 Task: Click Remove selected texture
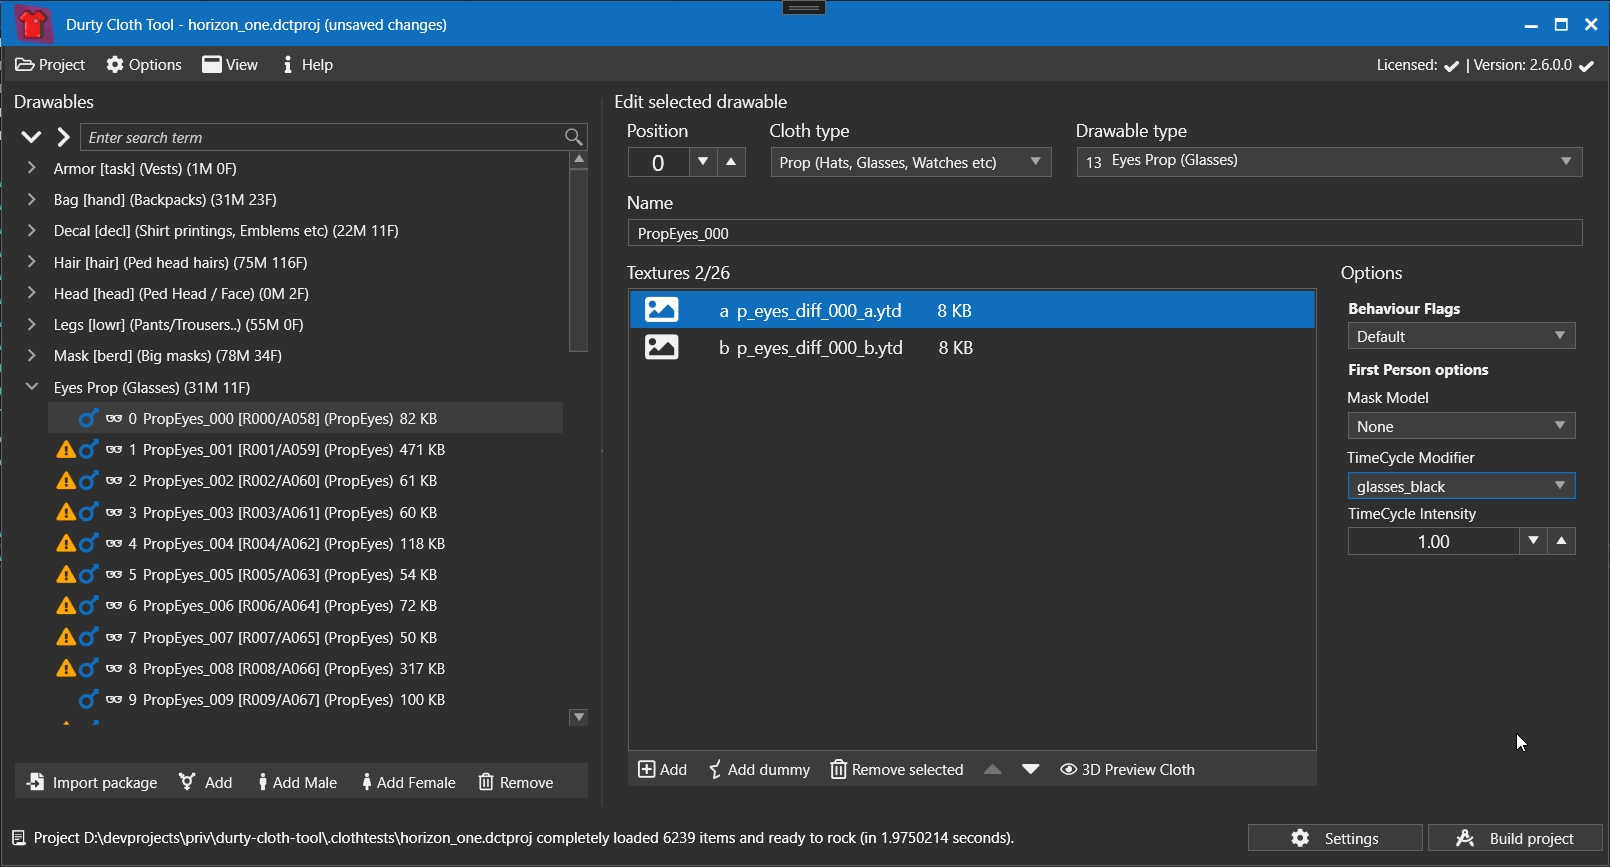(897, 769)
